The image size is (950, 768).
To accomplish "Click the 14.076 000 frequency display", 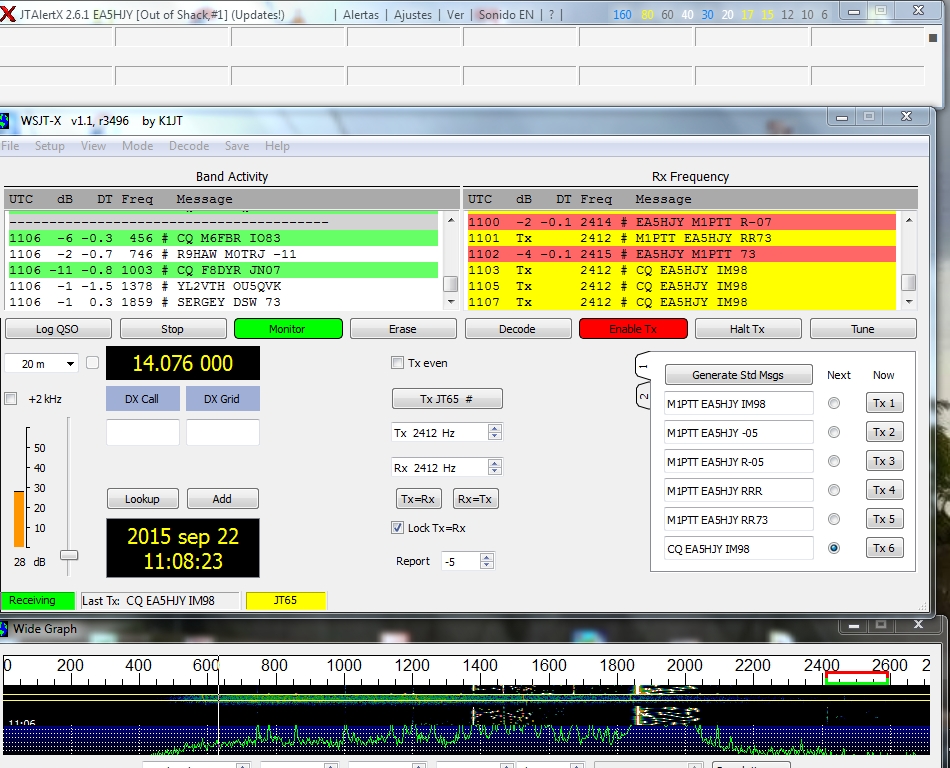I will pyautogui.click(x=183, y=363).
